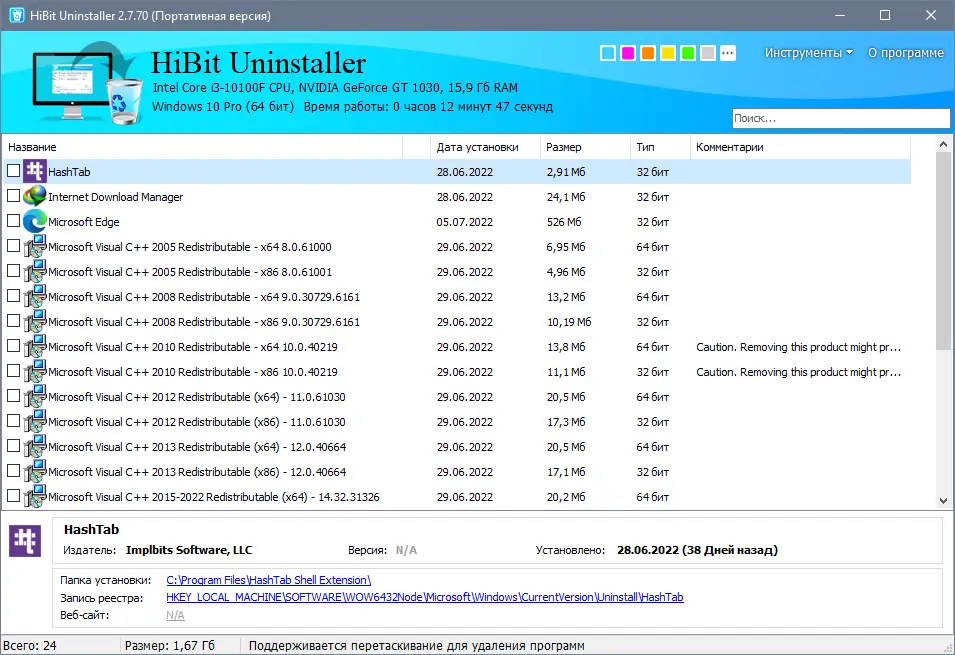The width and height of the screenshot is (955, 655).
Task: Click the list scrollbar up arrow
Action: click(x=943, y=144)
